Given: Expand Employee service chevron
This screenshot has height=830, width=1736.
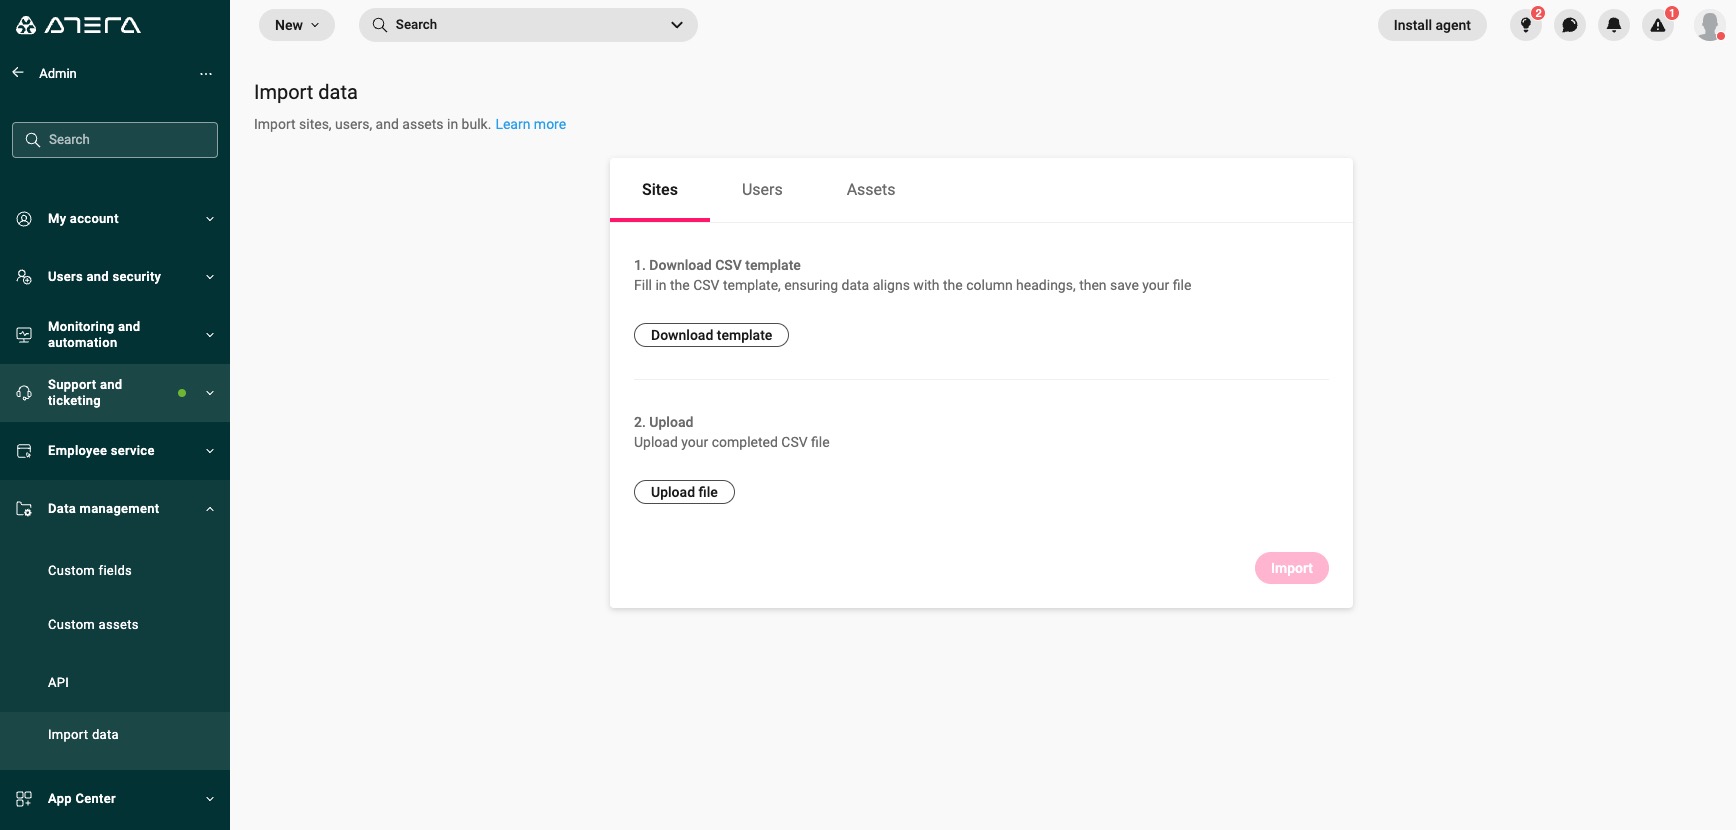Looking at the screenshot, I should [210, 451].
